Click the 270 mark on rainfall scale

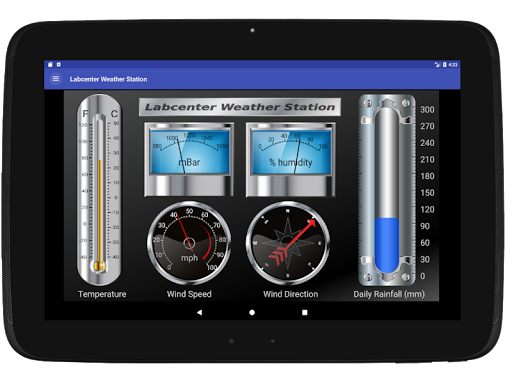click(427, 126)
